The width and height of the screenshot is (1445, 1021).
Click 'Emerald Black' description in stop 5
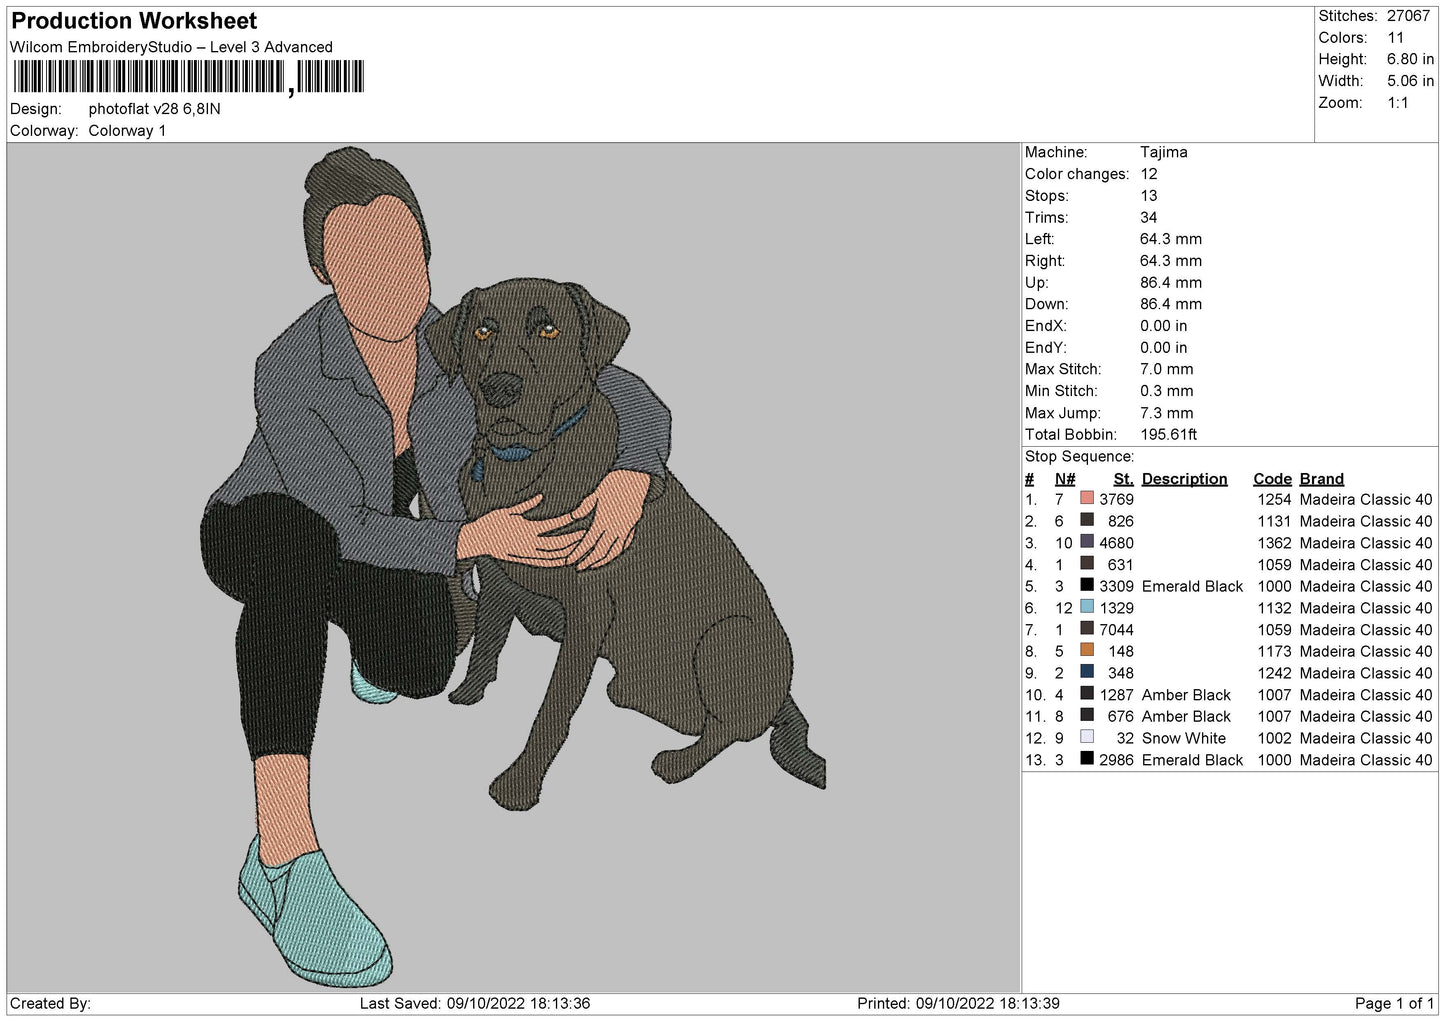click(x=1192, y=586)
